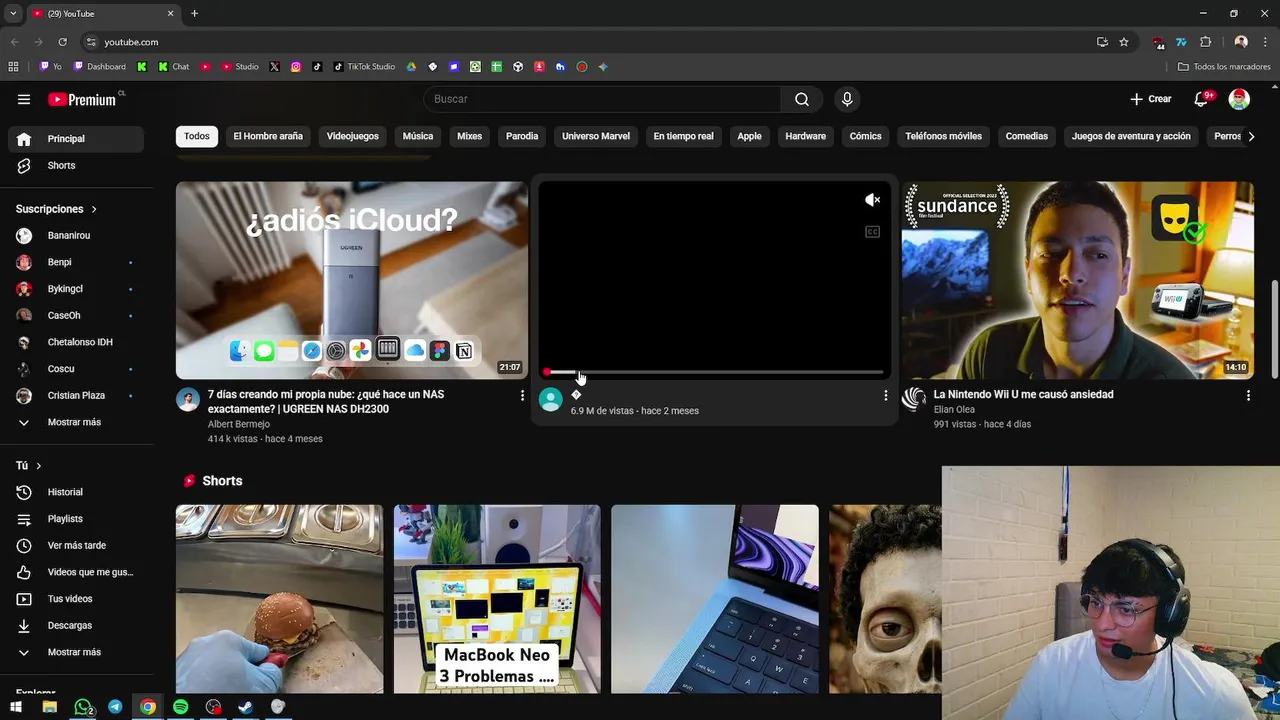Viewport: 1280px width, 720px height.
Task: Select the El Hombre araña chip
Action: 268,136
